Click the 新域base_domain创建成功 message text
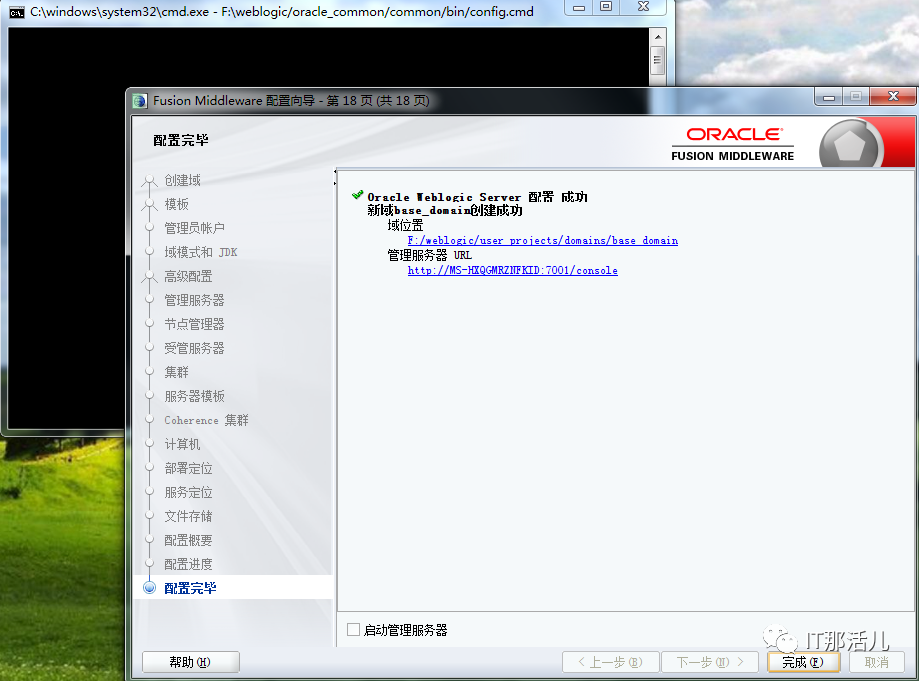The width and height of the screenshot is (919, 681). pos(445,210)
